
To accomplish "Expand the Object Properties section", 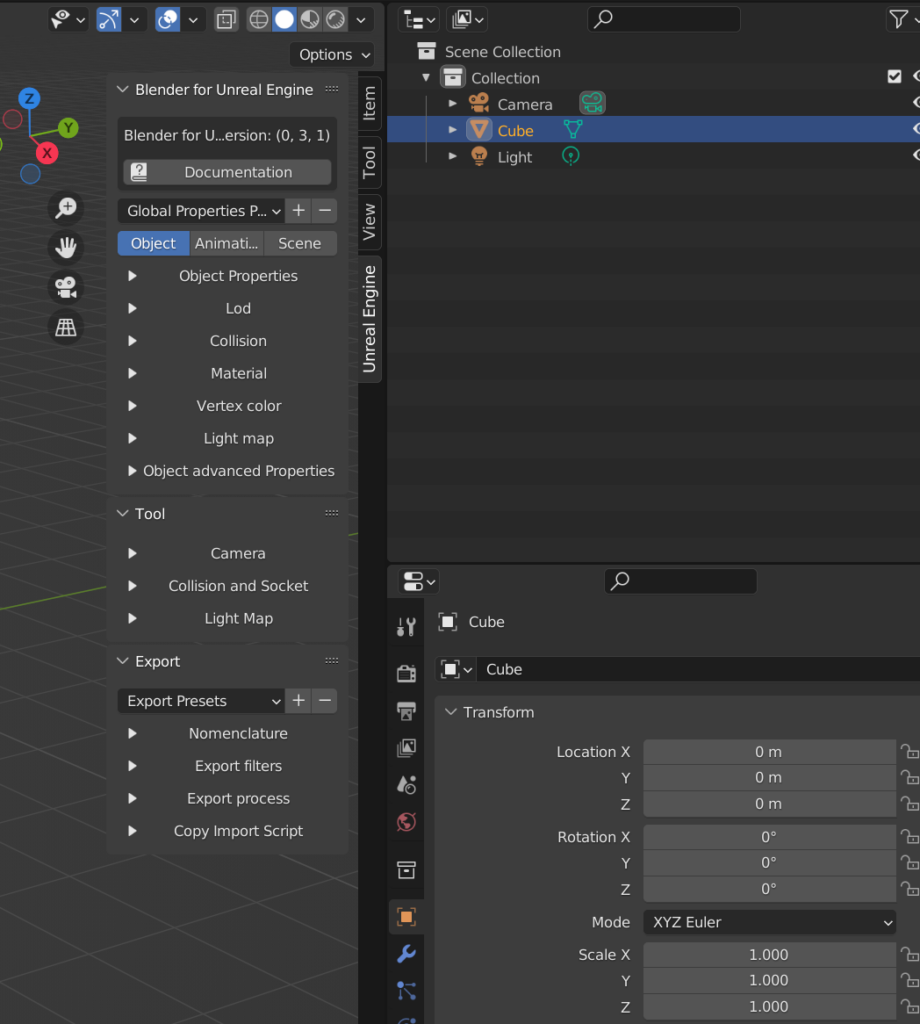I will [133, 276].
